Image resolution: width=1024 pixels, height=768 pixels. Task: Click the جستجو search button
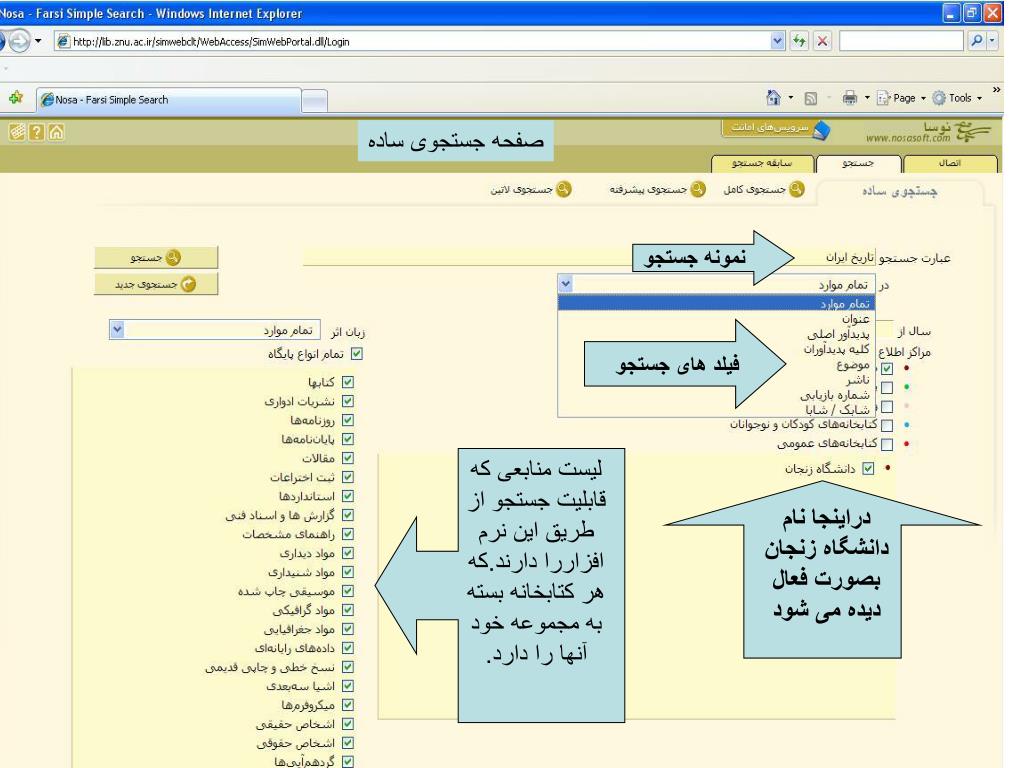pyautogui.click(x=155, y=257)
